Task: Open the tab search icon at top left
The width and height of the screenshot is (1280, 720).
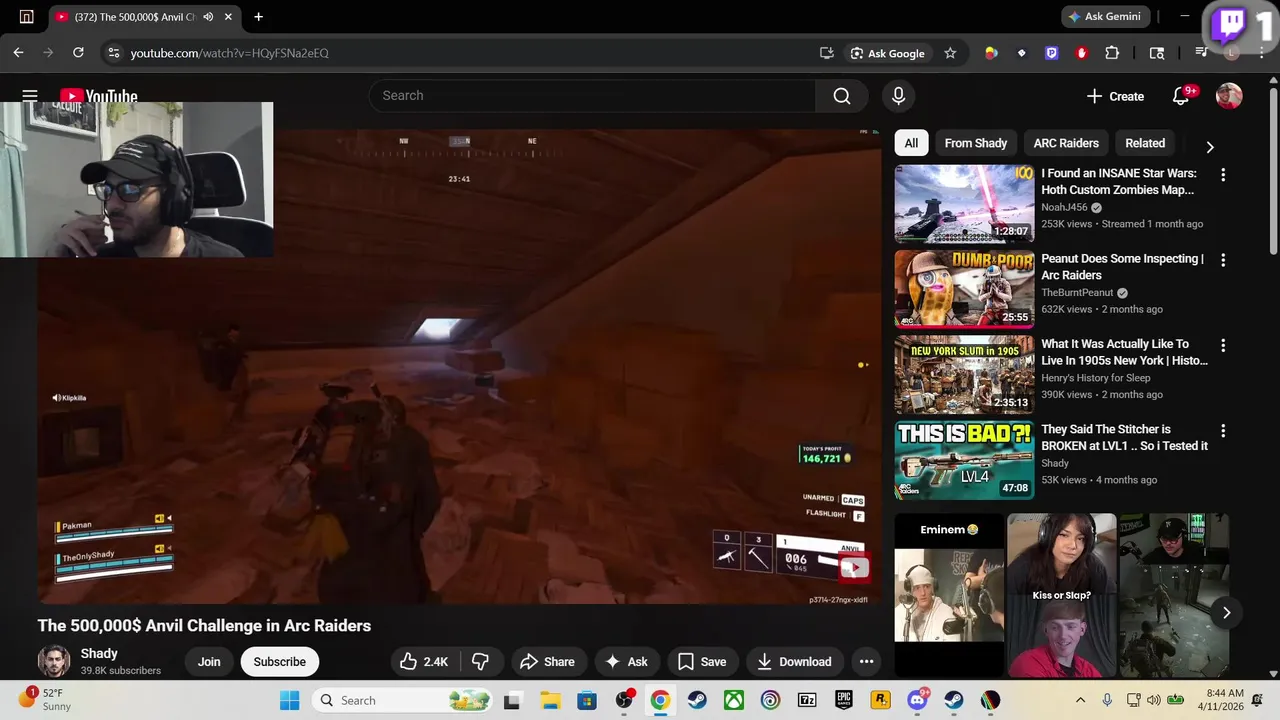Action: point(27,17)
